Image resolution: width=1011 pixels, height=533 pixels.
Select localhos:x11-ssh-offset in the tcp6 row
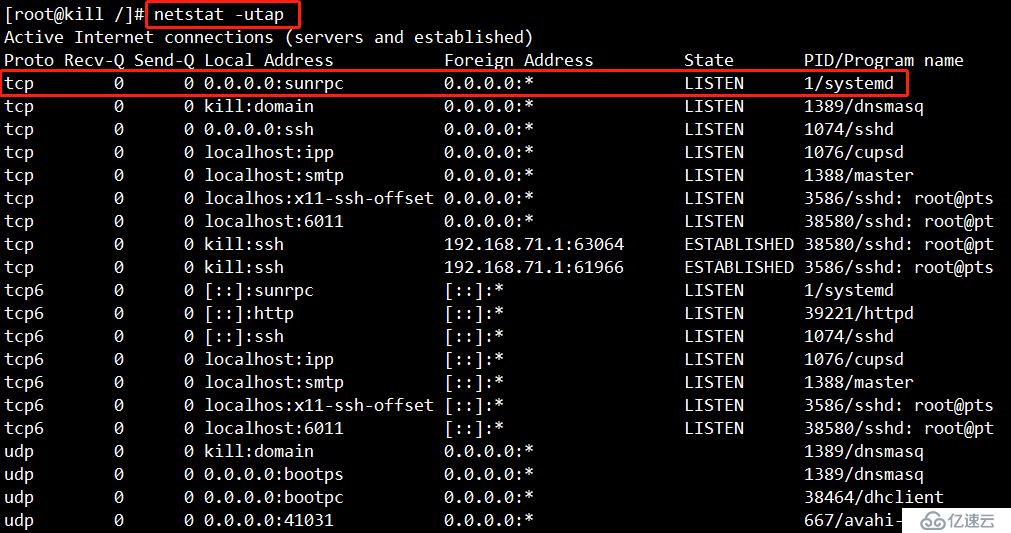click(319, 405)
